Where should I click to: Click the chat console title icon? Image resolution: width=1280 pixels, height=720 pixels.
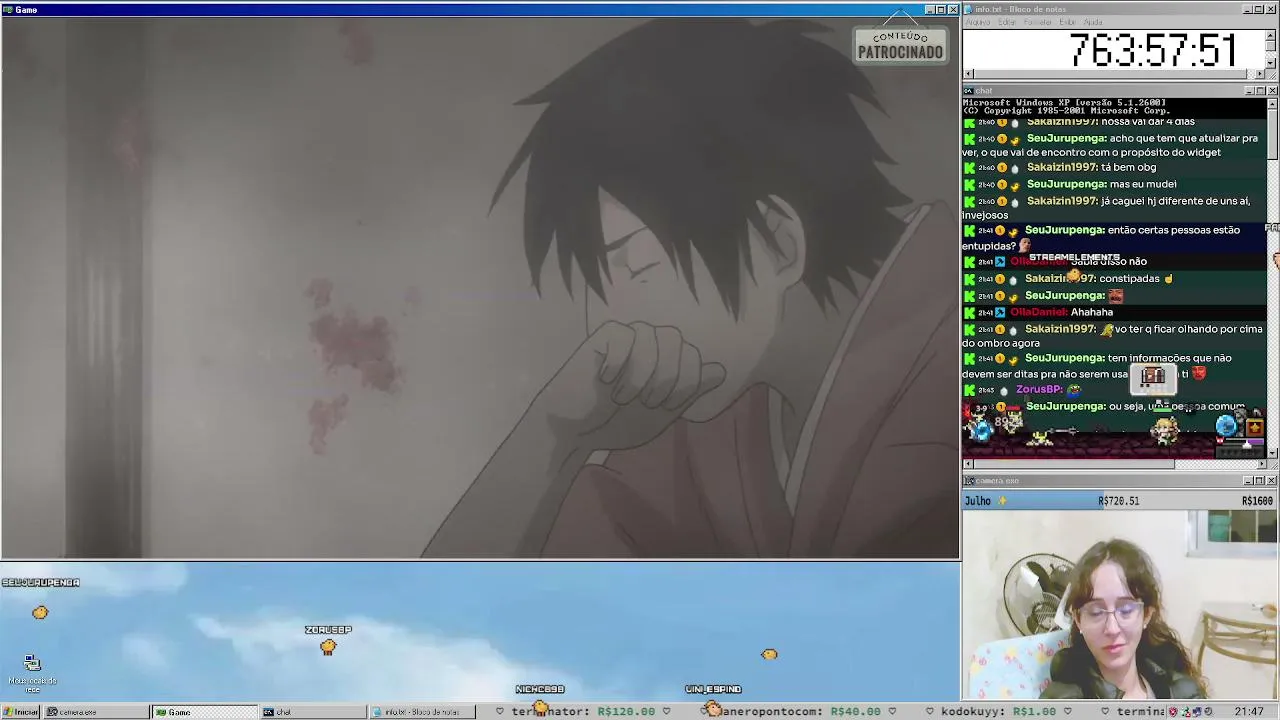click(x=969, y=91)
